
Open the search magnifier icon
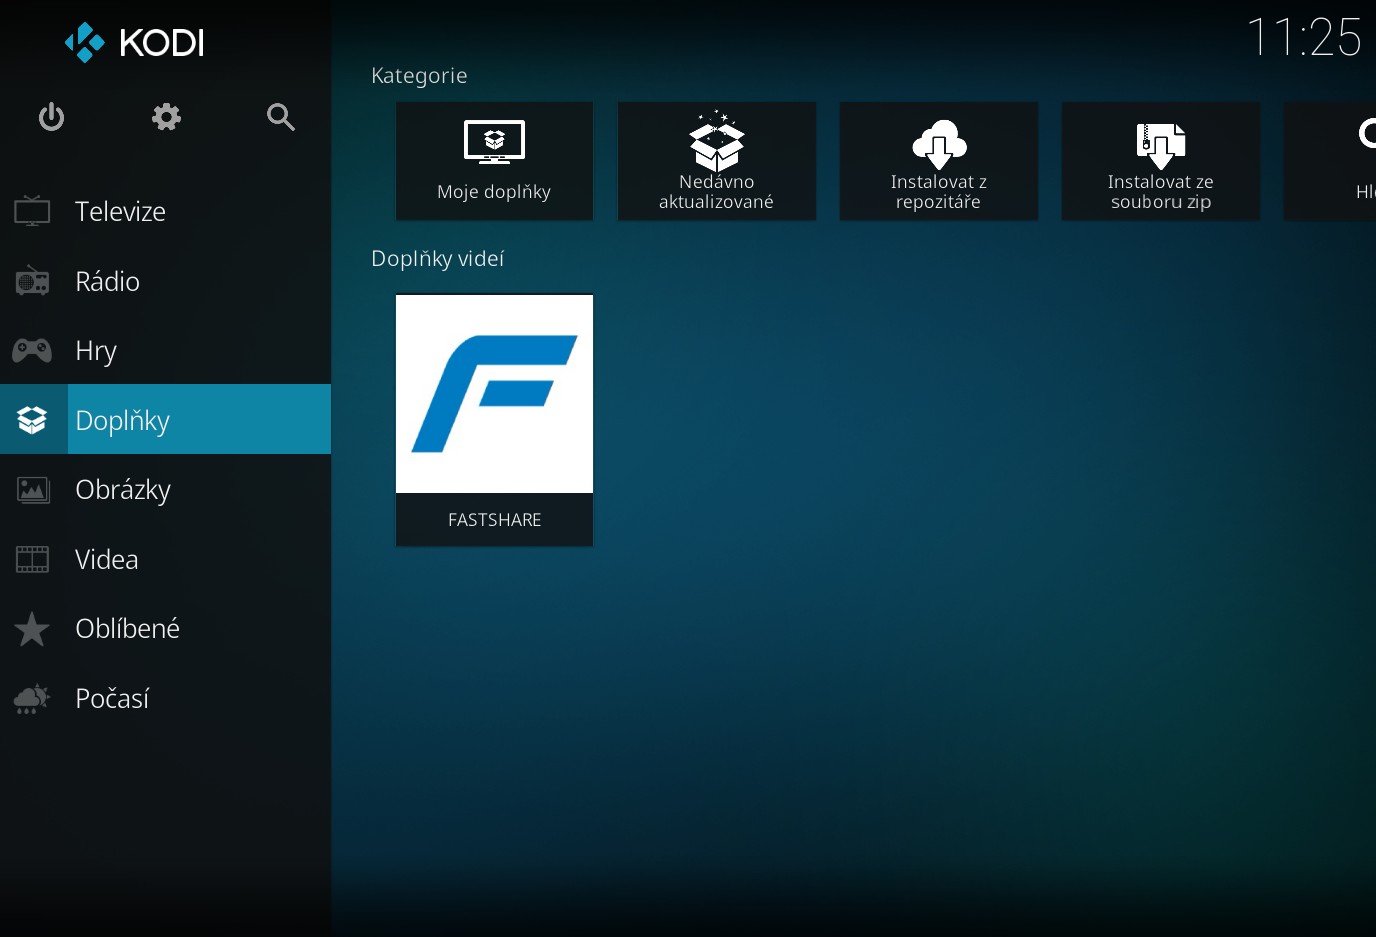click(x=281, y=117)
